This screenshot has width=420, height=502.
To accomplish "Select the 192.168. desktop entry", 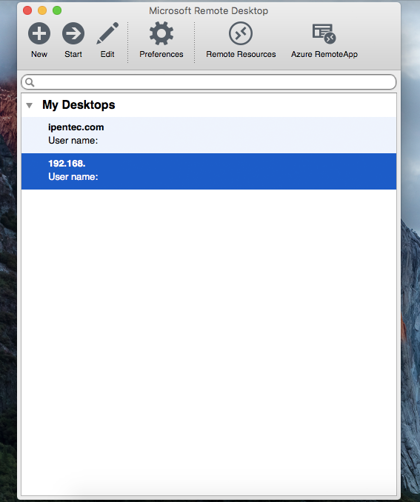I will (209, 171).
